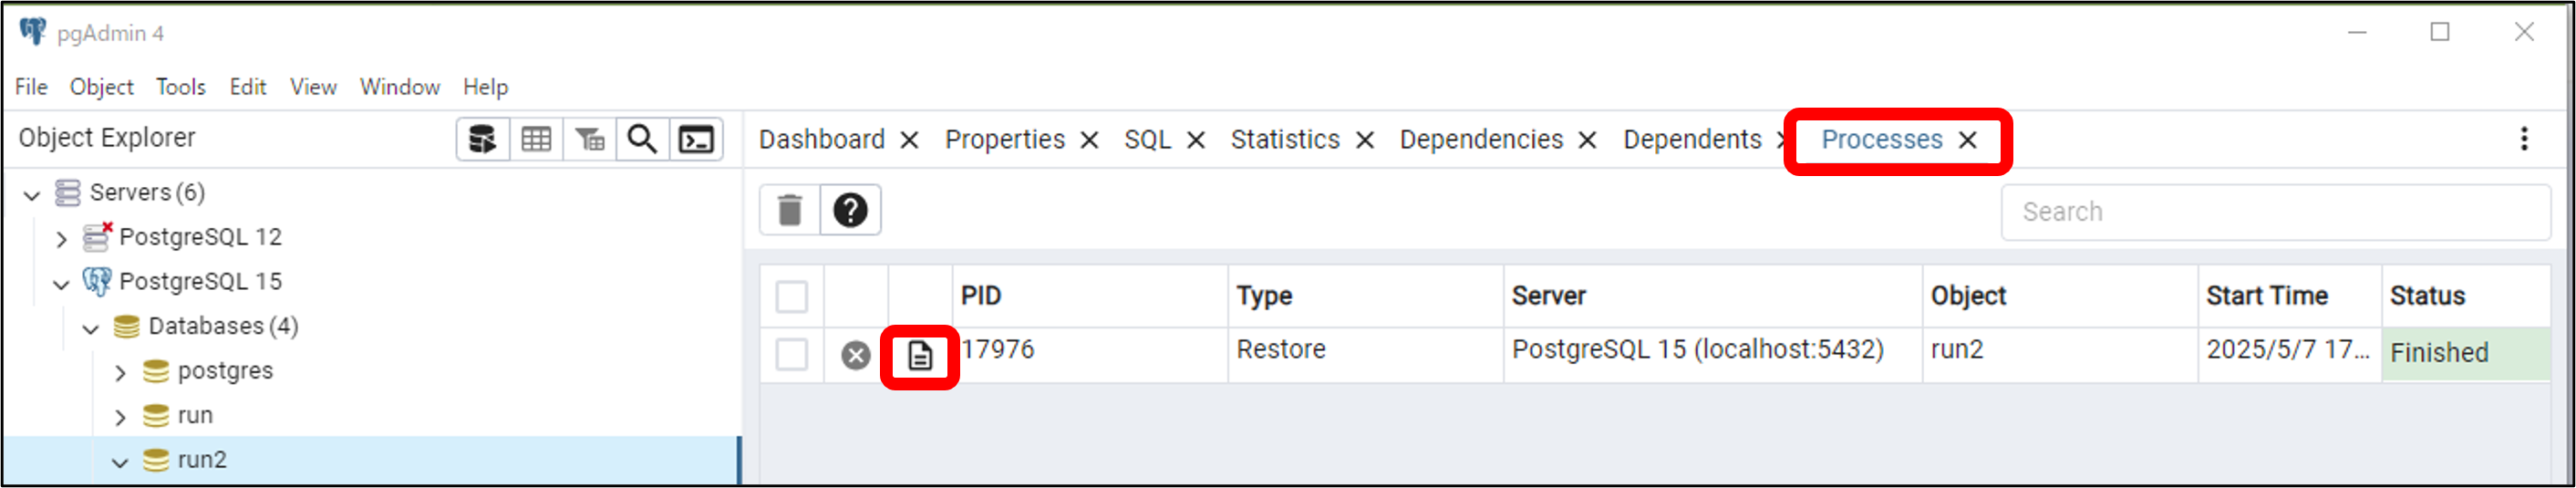Open the PSQL Tool terminal icon
This screenshot has height=488, width=2576.
point(696,139)
